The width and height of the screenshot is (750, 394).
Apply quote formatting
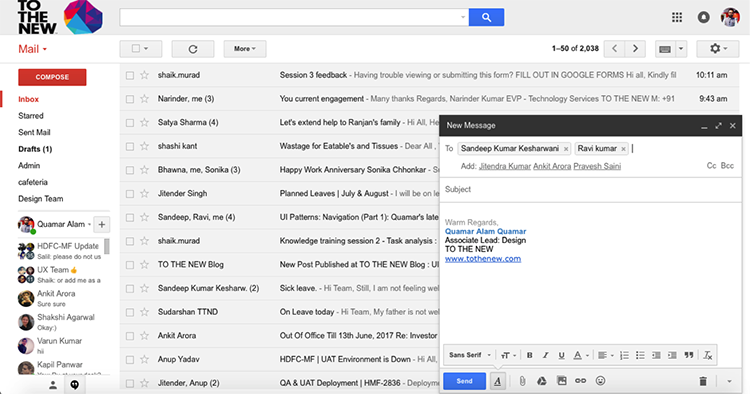click(689, 355)
